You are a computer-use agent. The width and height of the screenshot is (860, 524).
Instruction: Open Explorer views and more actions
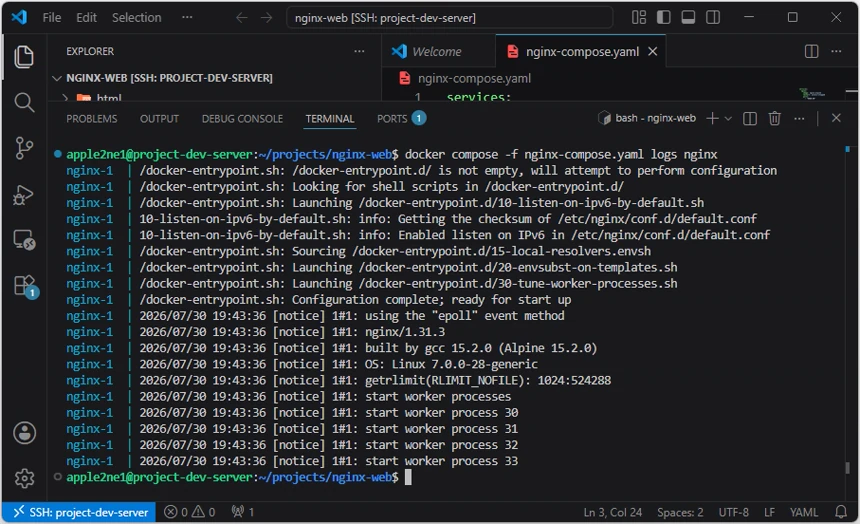(x=359, y=51)
